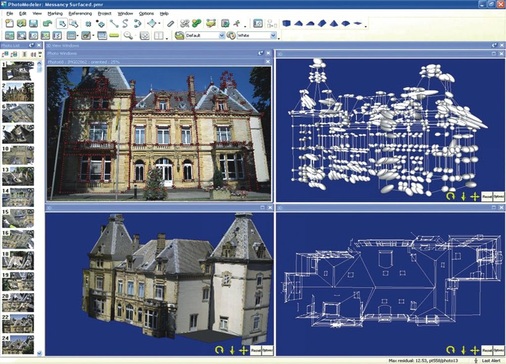Save the project with the floppy disk icon
The image size is (506, 364).
pos(33,23)
